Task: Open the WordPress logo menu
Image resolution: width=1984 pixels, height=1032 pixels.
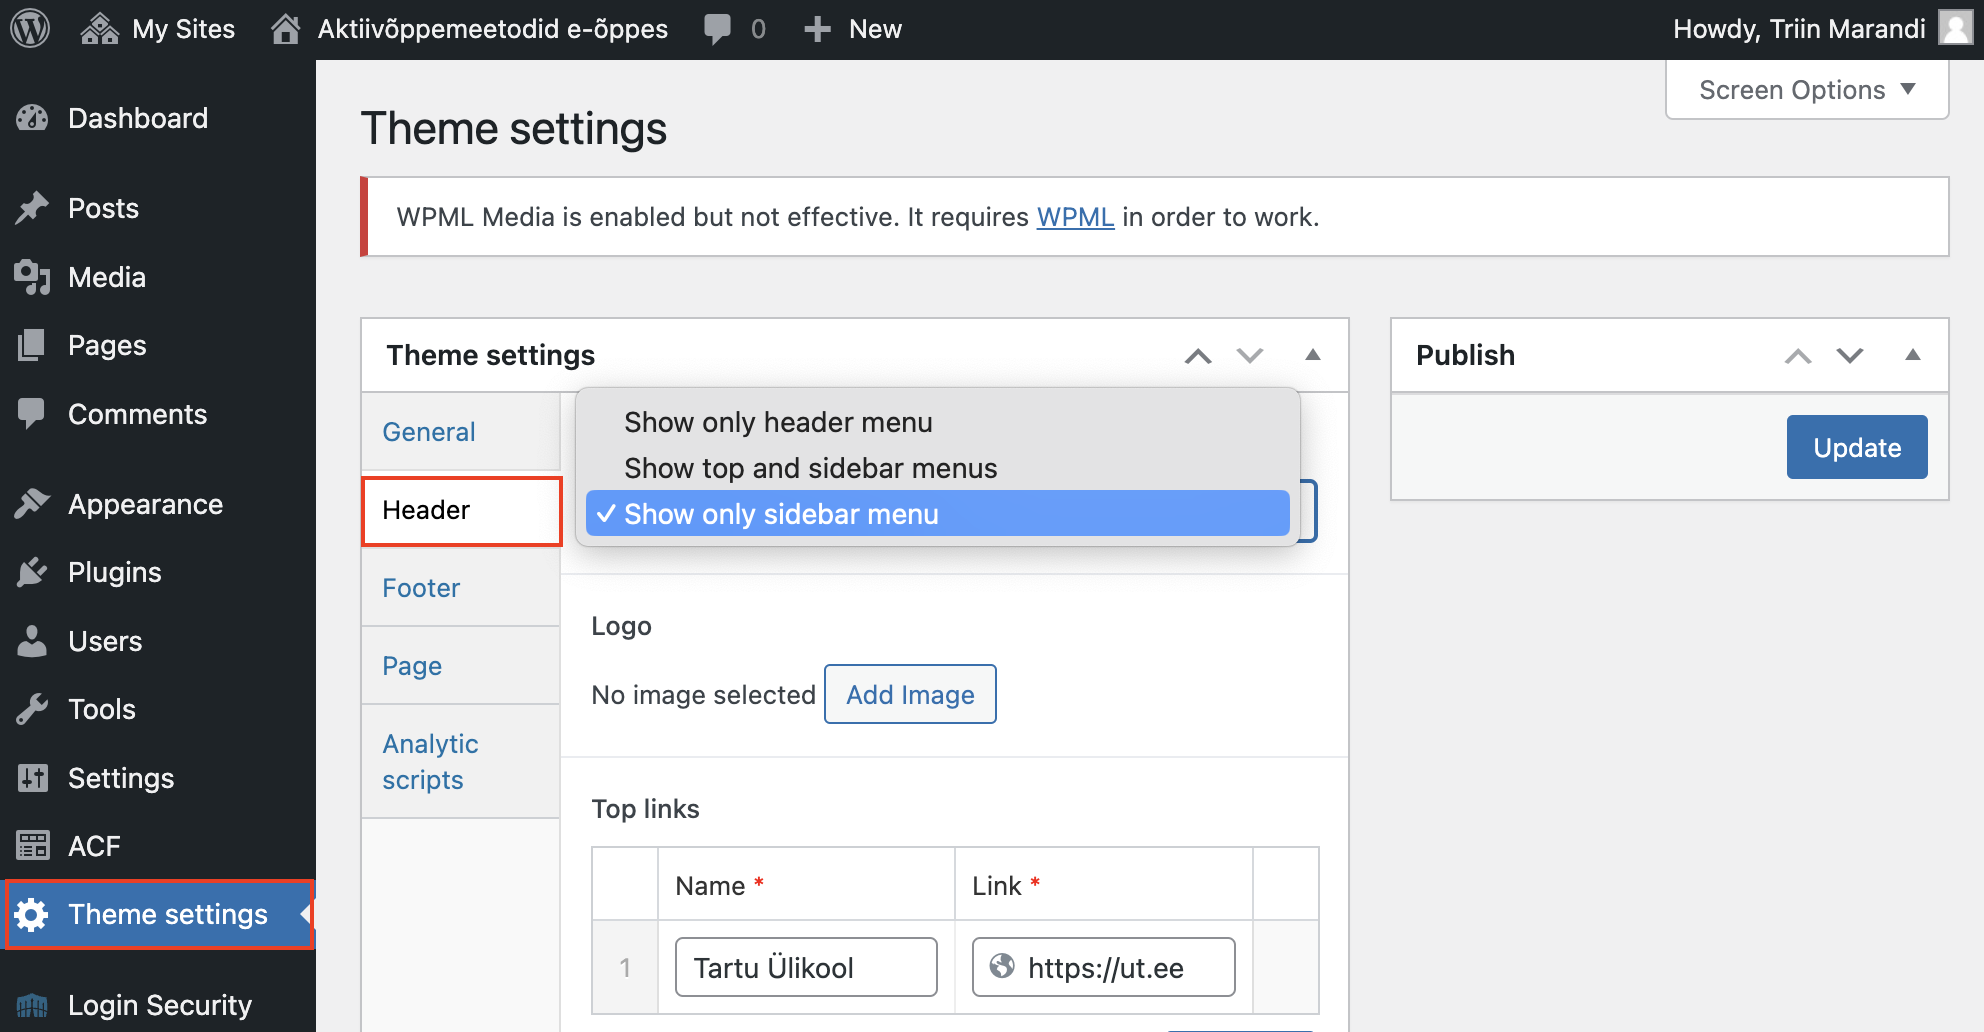Action: click(x=30, y=28)
